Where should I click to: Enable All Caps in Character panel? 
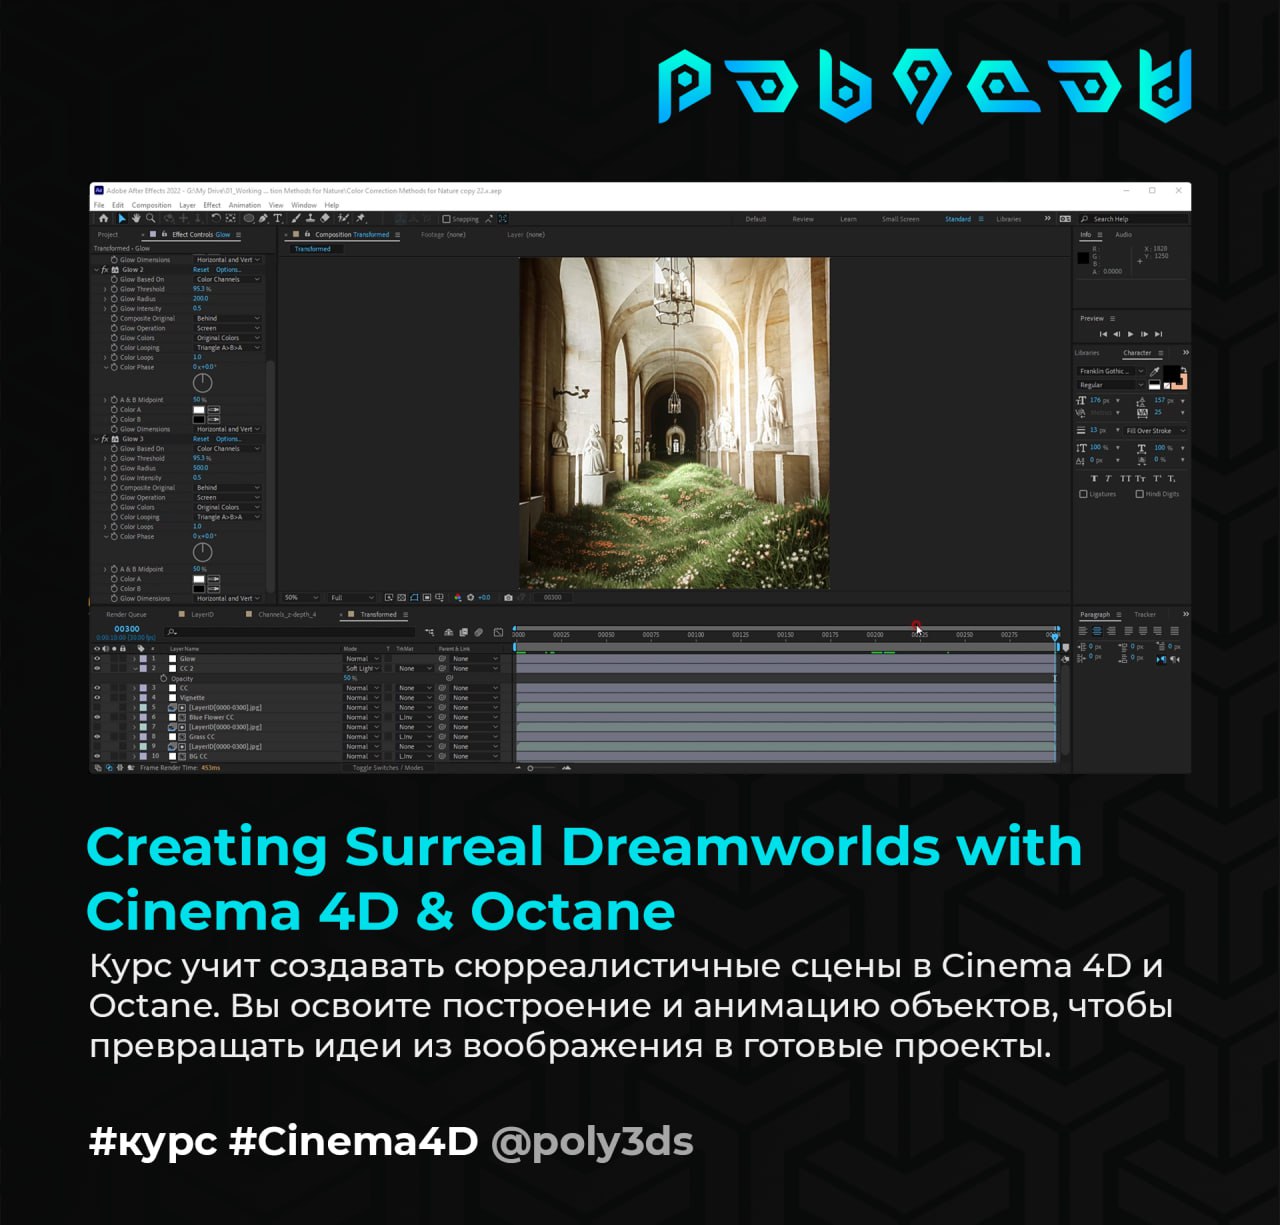tap(1125, 478)
